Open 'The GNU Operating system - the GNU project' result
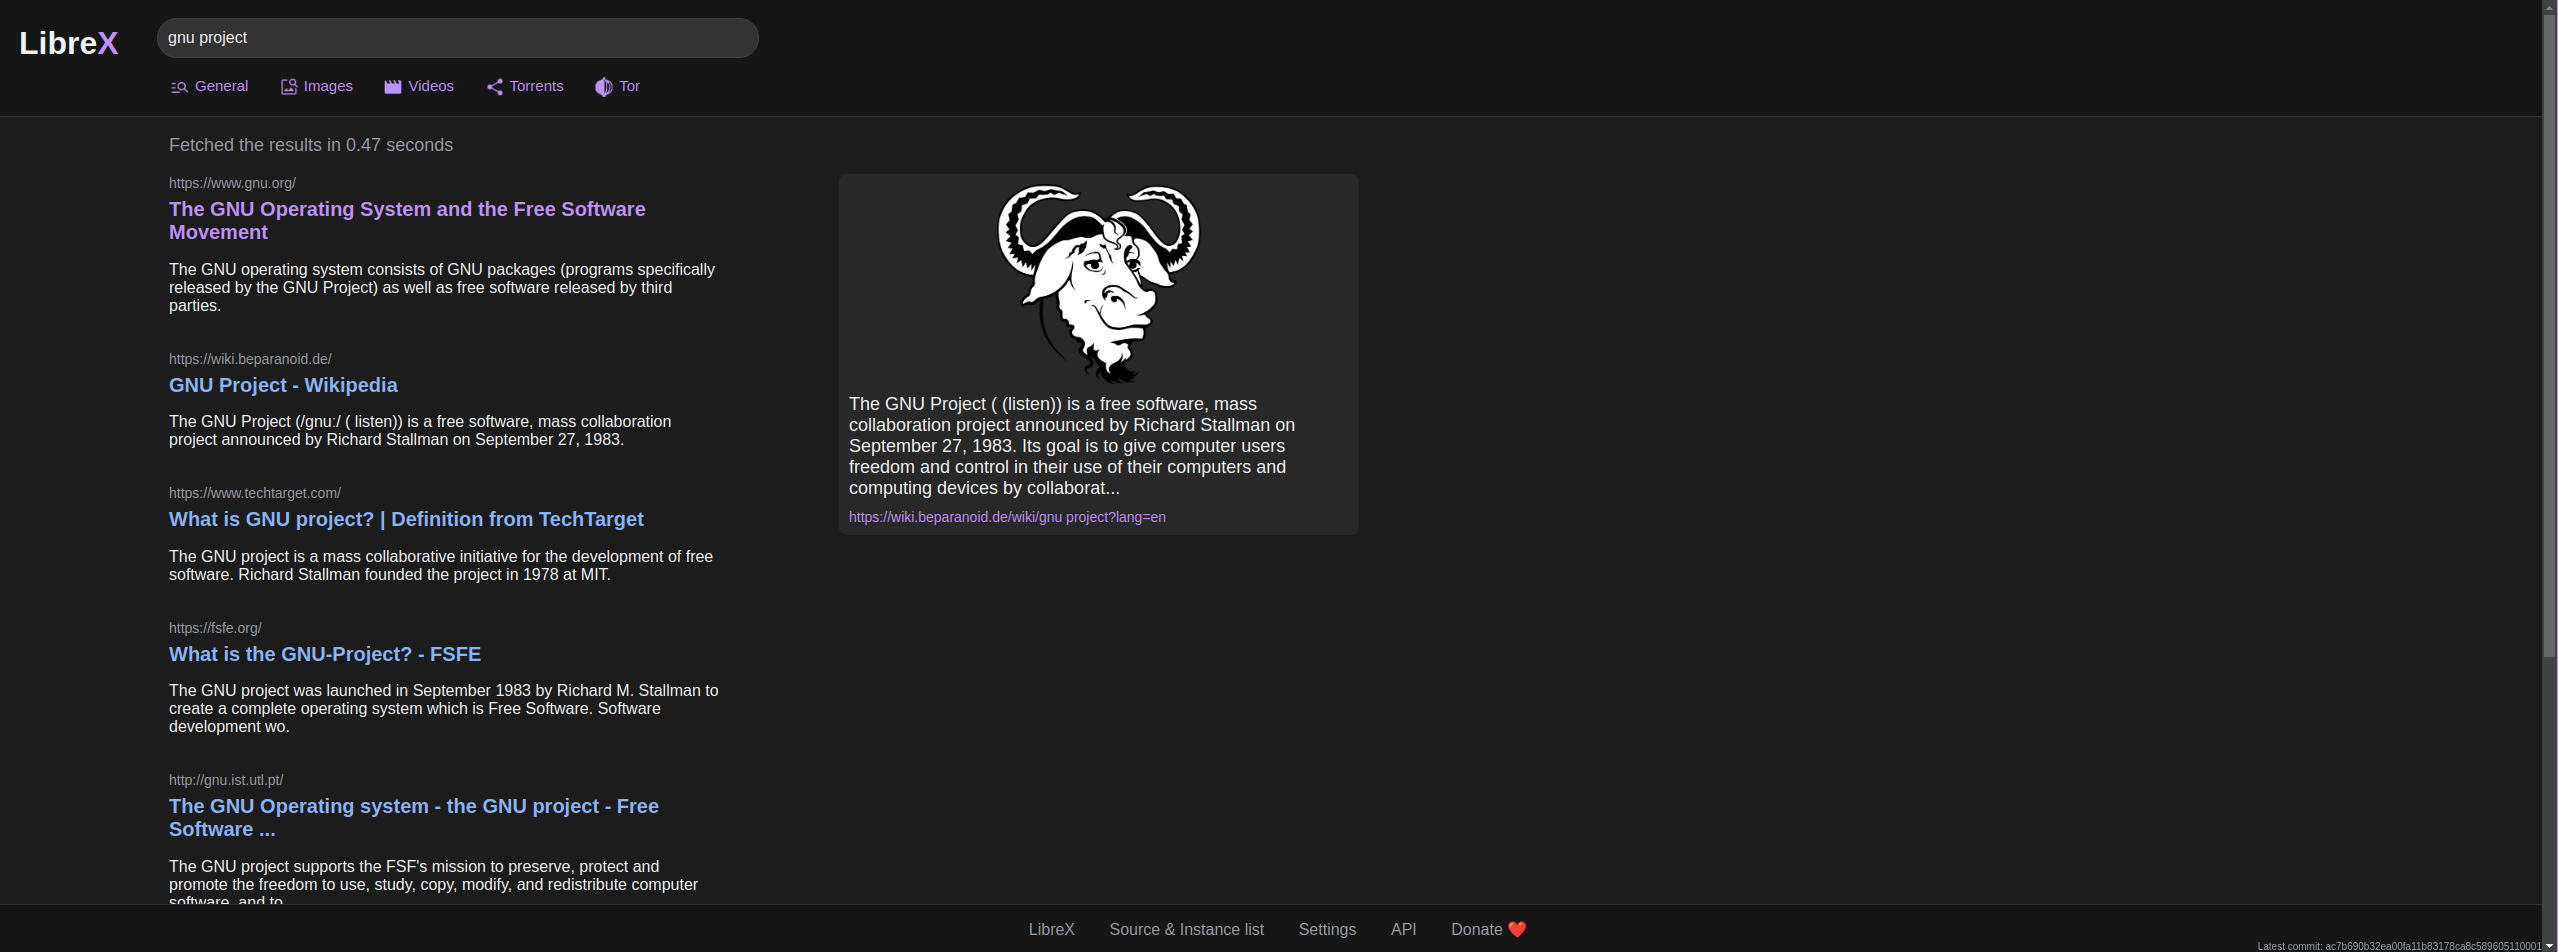The image size is (2558, 952). (x=414, y=817)
